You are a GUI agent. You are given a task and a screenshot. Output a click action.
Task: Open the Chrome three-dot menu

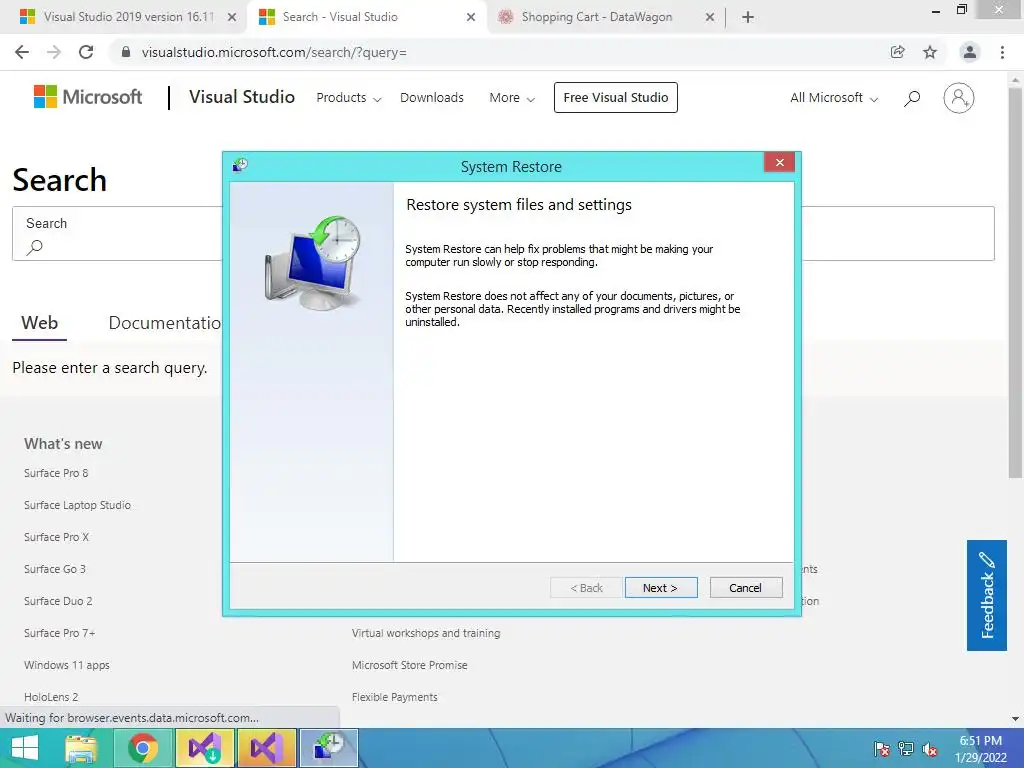click(1002, 52)
